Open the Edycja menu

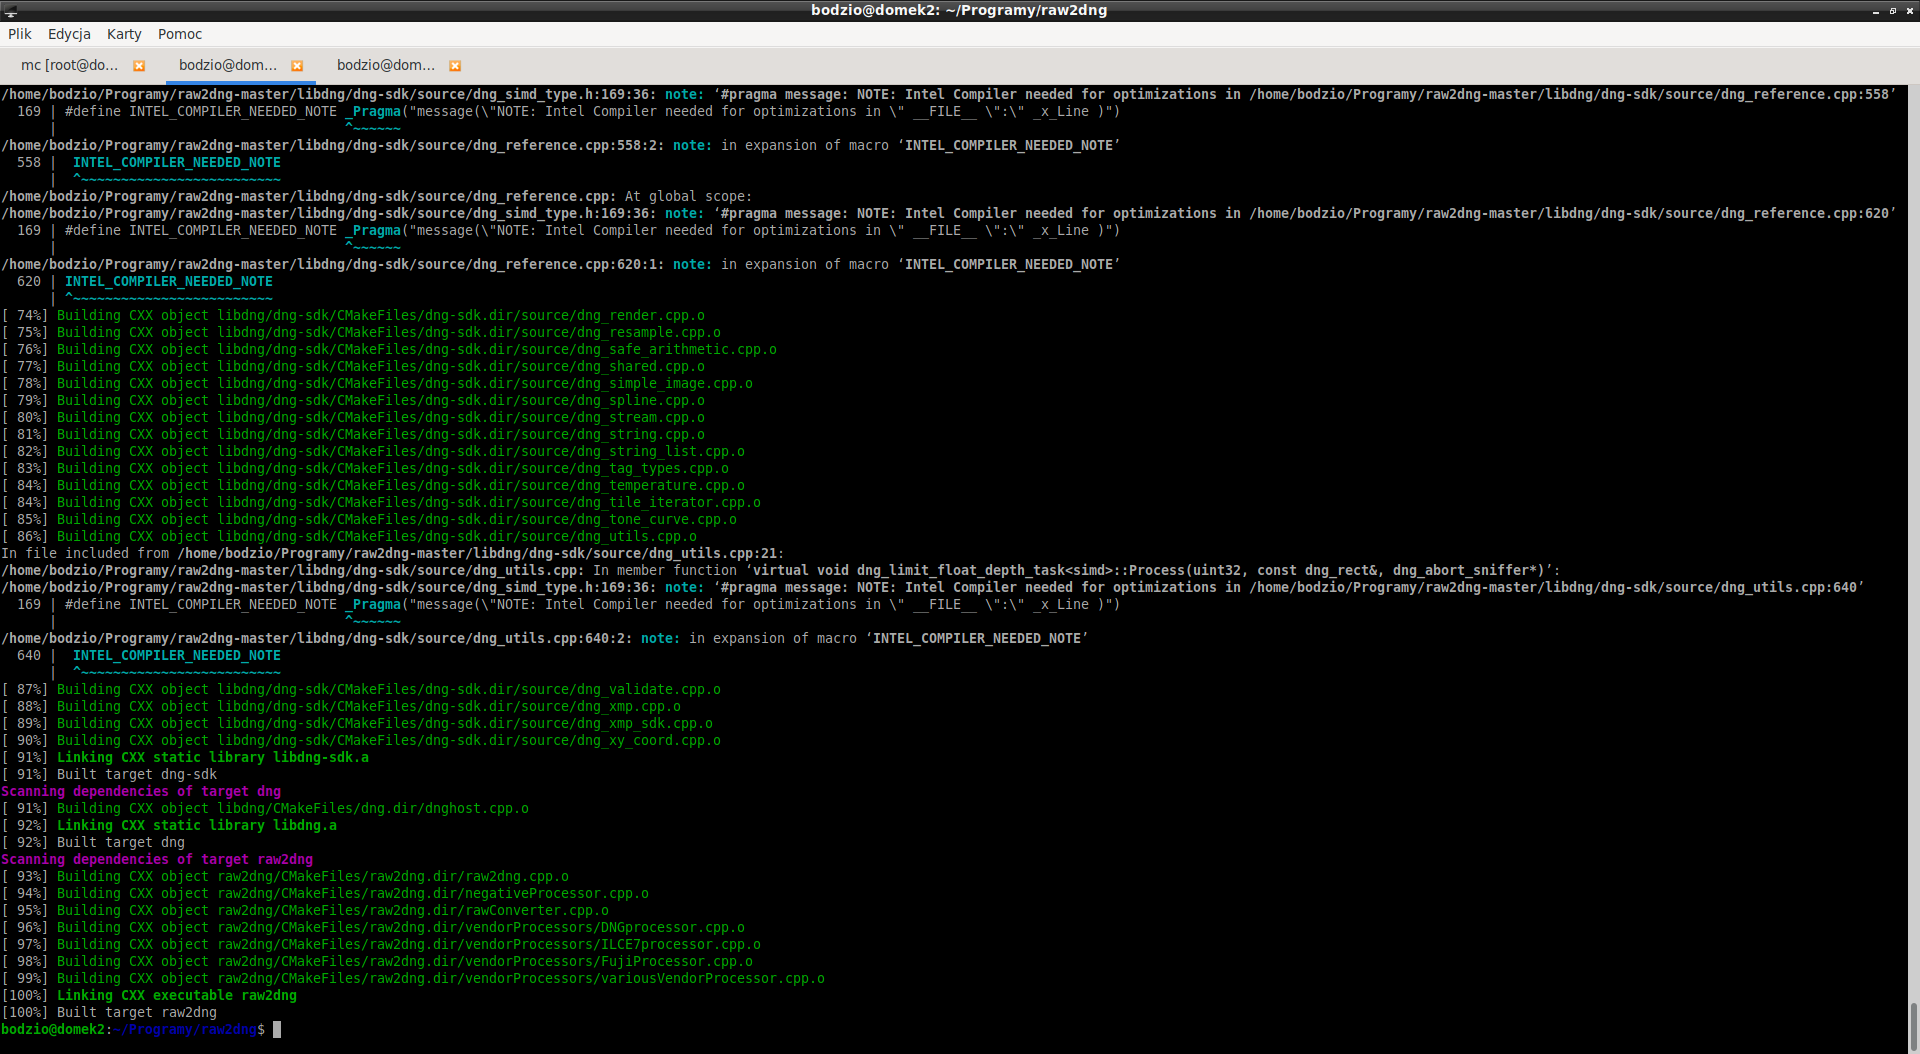tap(69, 34)
